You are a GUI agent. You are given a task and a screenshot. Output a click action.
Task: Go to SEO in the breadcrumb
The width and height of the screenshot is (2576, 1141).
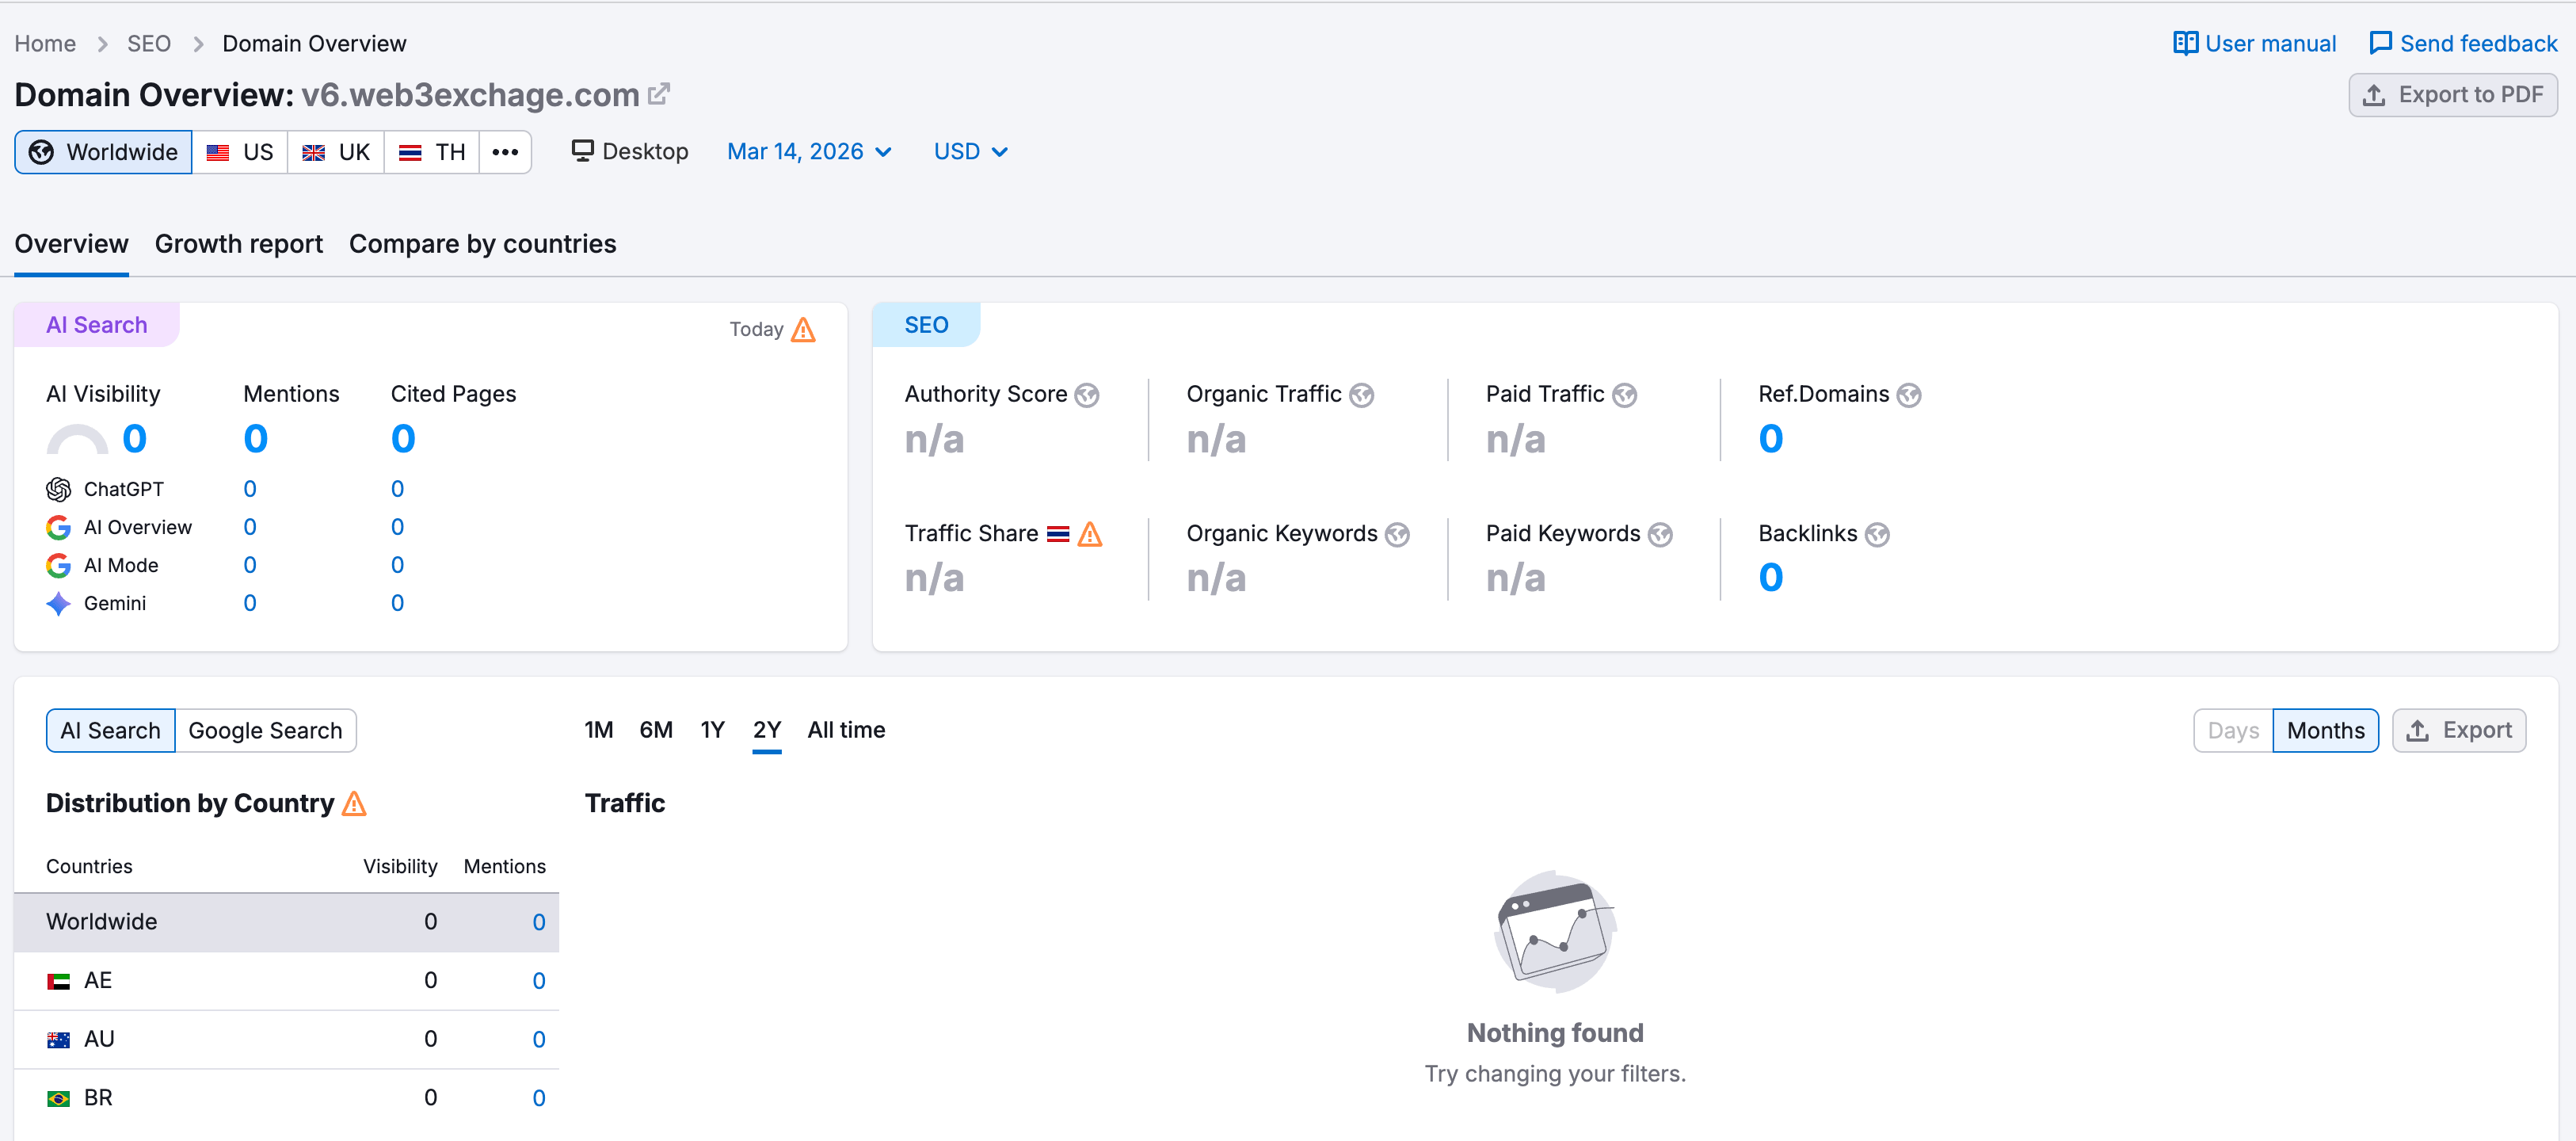pyautogui.click(x=149, y=44)
